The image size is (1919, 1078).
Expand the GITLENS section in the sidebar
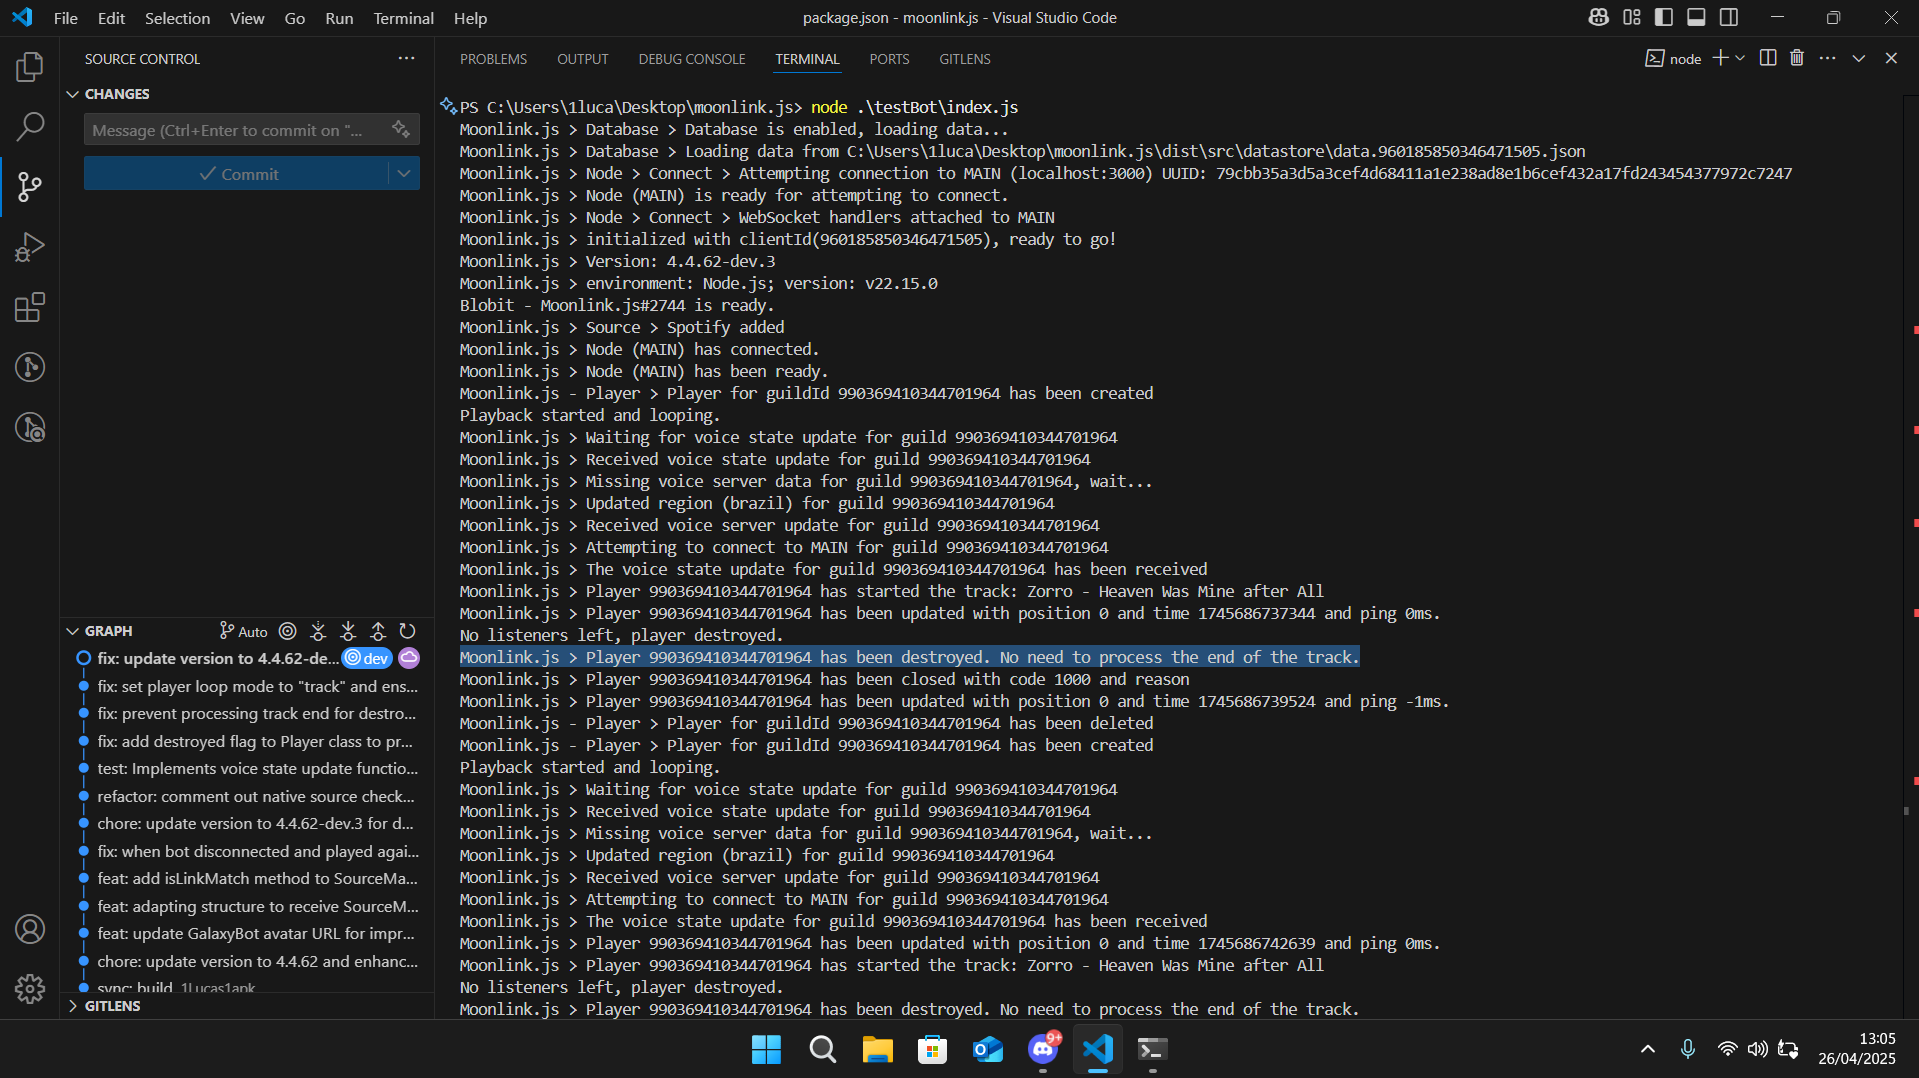72,1006
